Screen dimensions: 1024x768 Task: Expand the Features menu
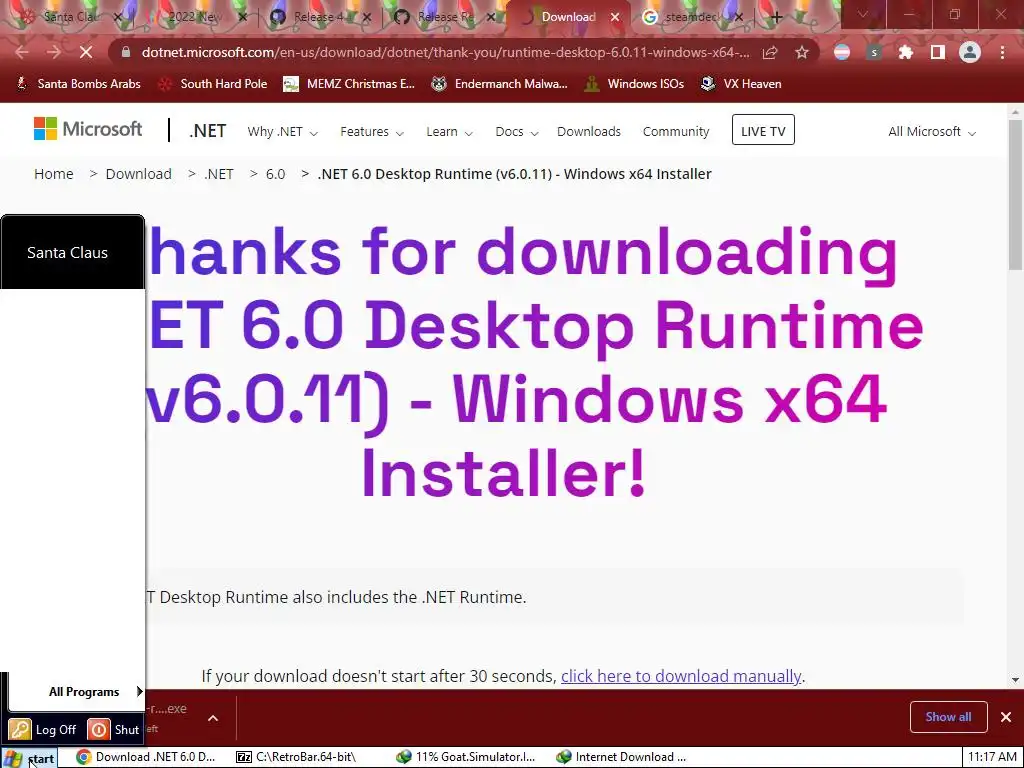click(372, 132)
